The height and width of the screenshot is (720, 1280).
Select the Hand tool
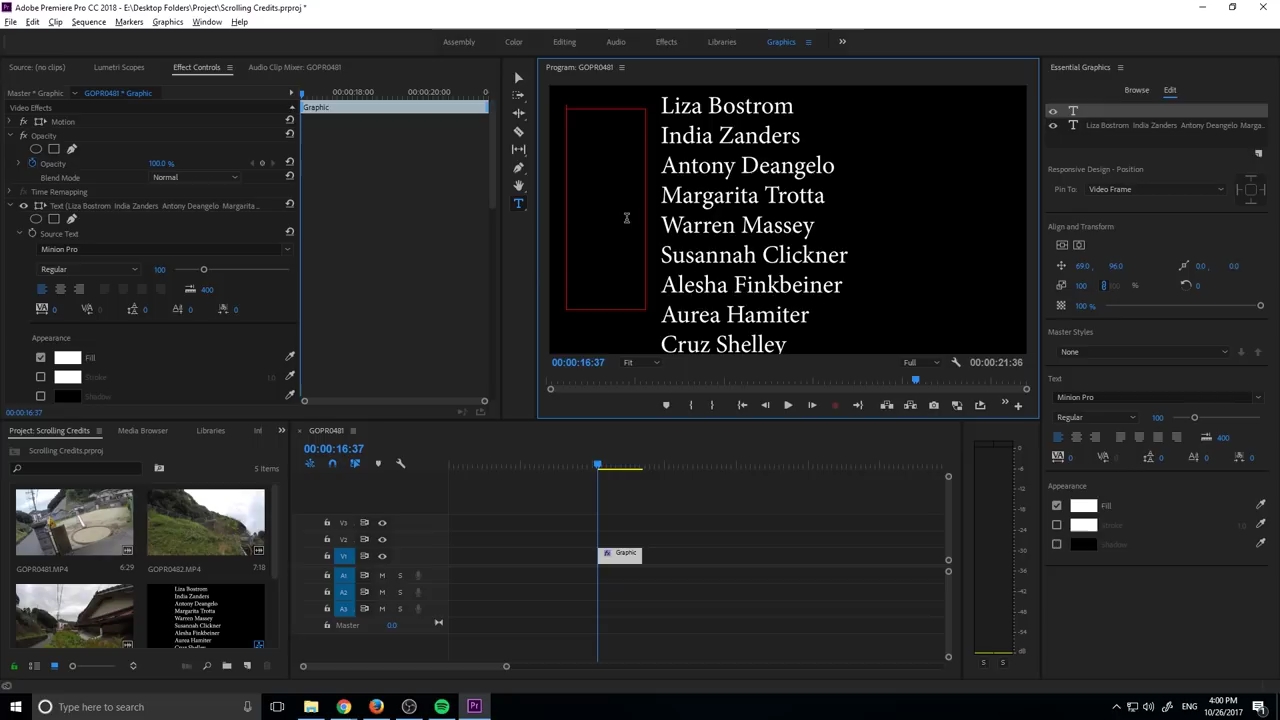click(518, 186)
